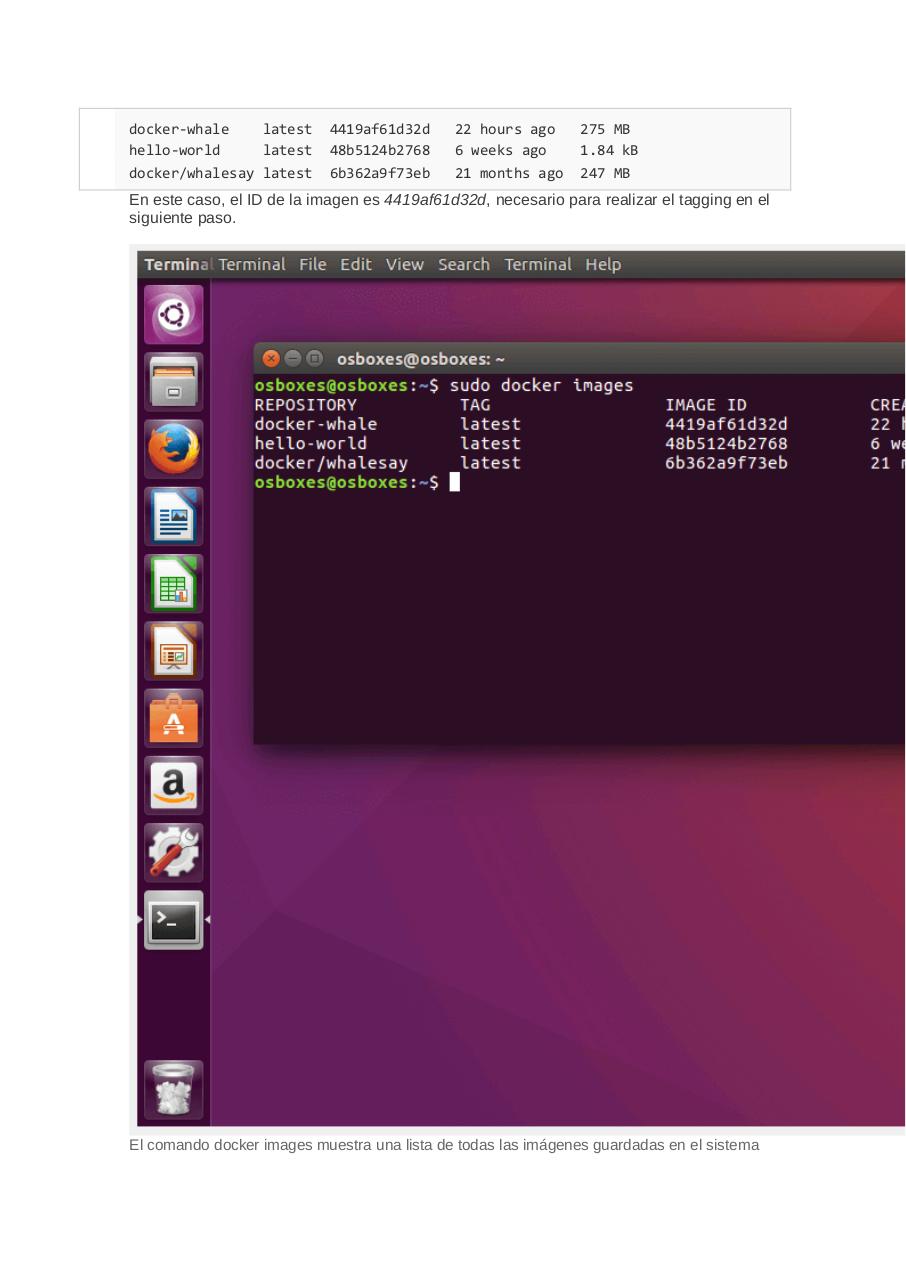Open the Amazon shortcut in the dock
Viewport: 906px width, 1280px height.
(x=173, y=784)
